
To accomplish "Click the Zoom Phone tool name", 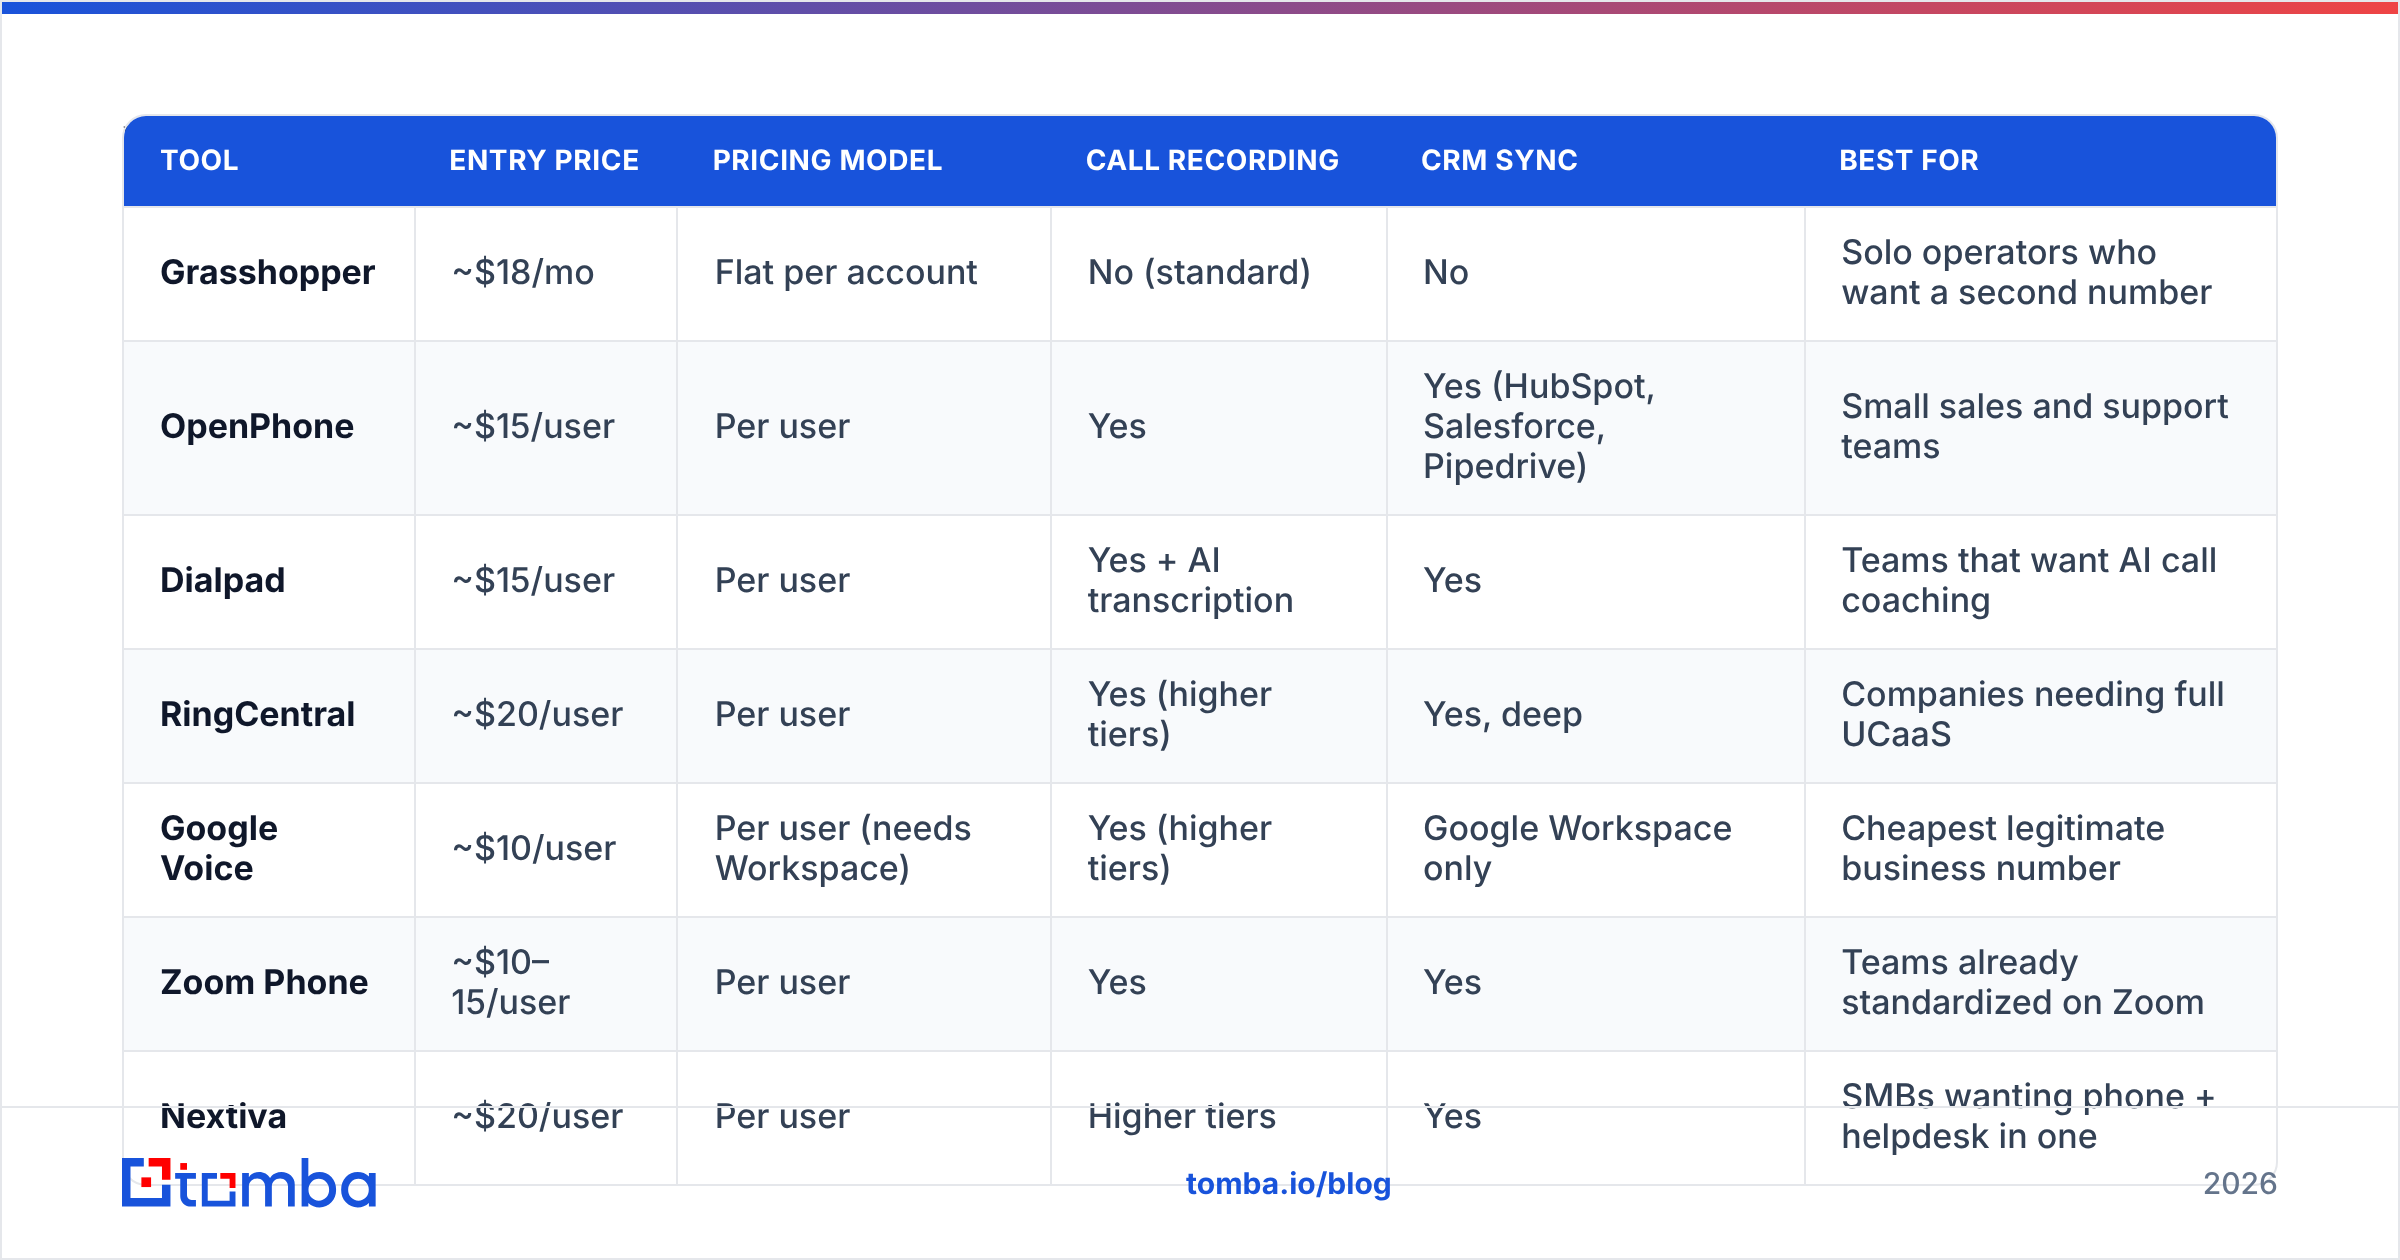I will tap(264, 983).
